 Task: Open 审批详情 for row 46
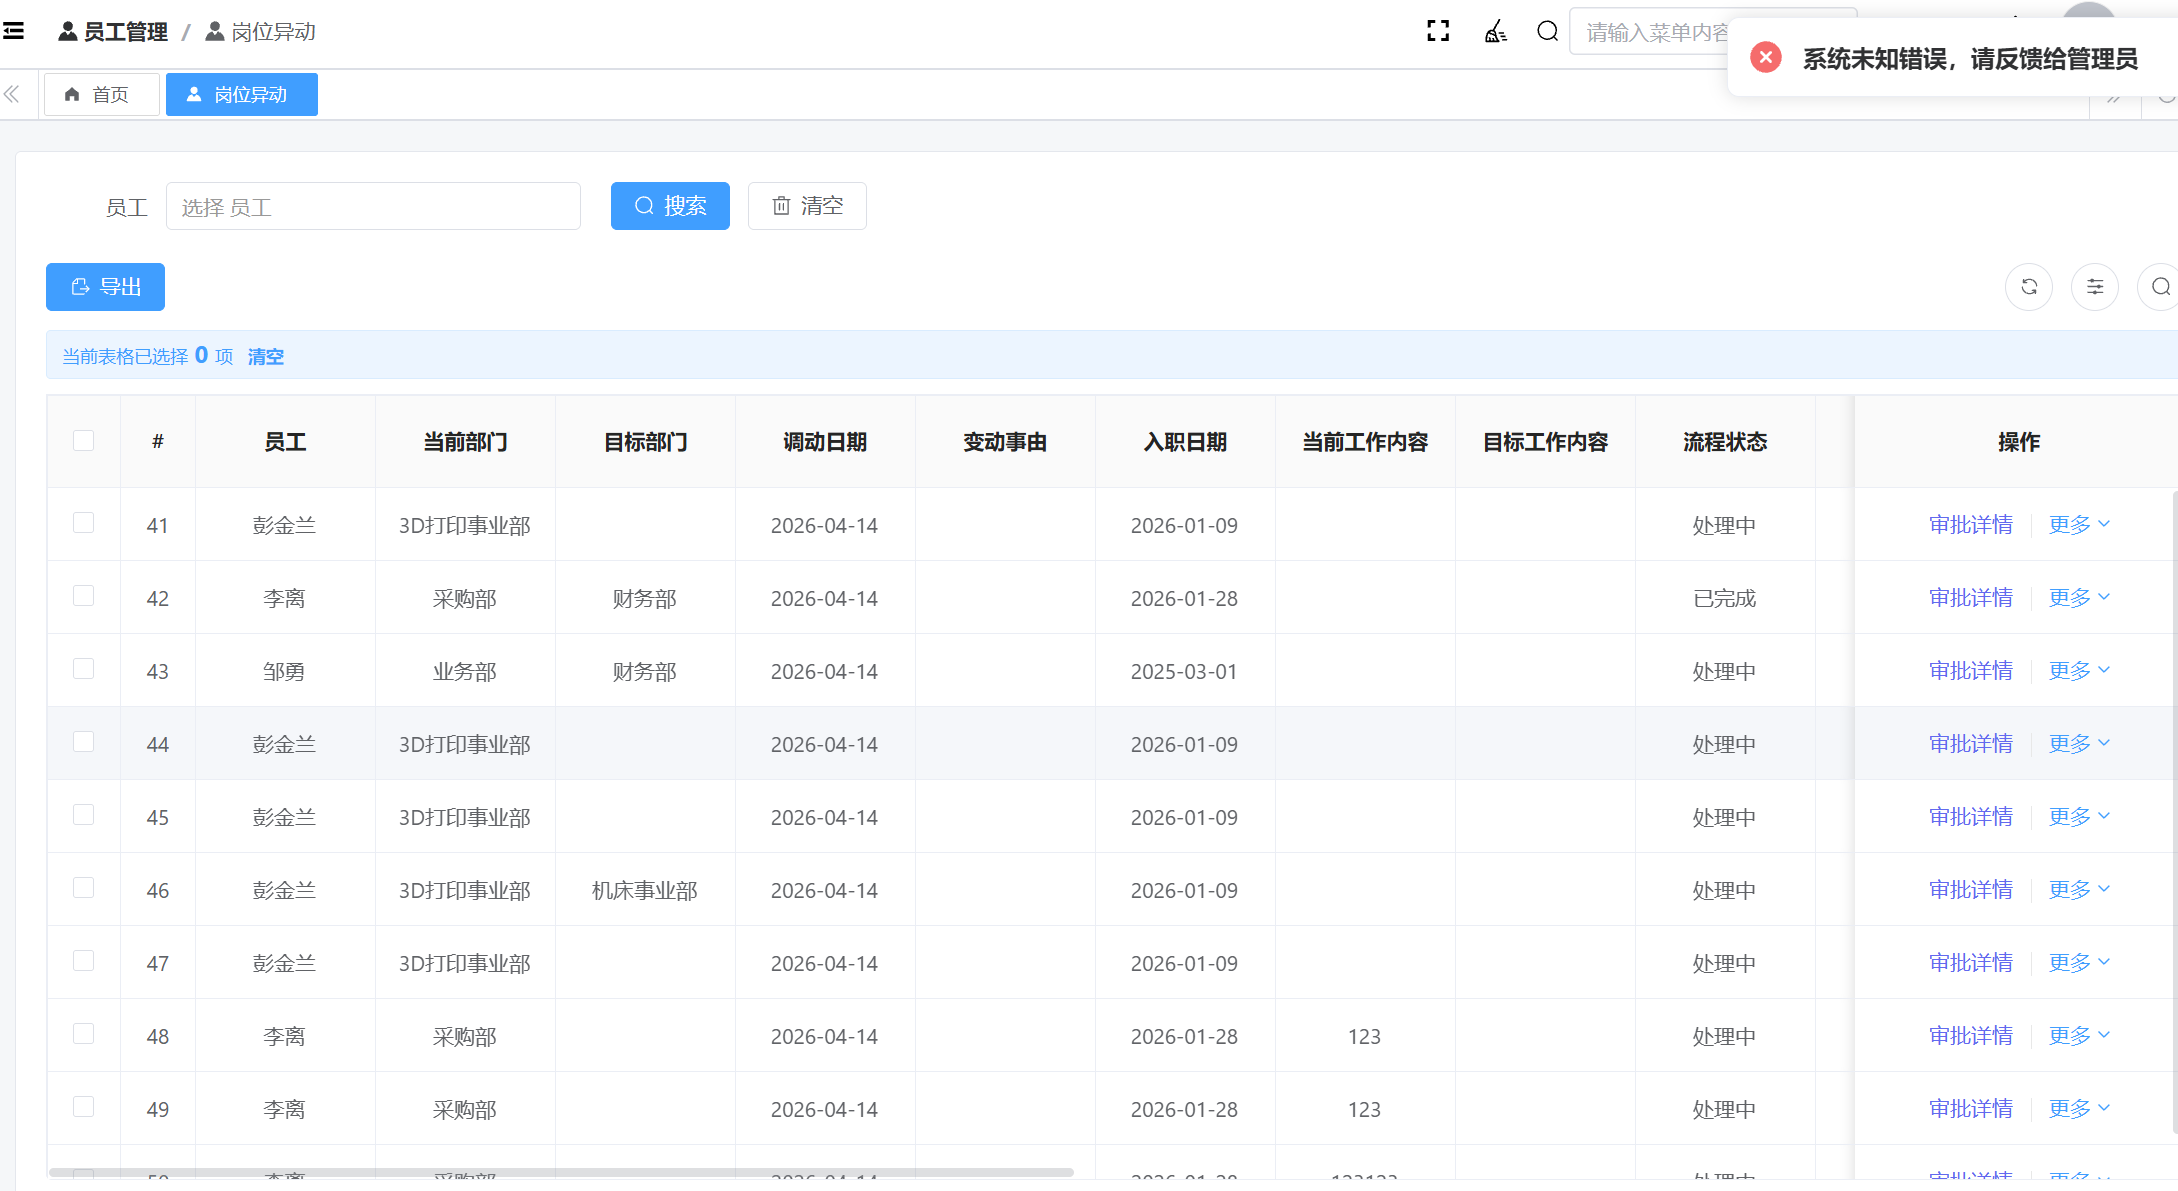click(1971, 890)
